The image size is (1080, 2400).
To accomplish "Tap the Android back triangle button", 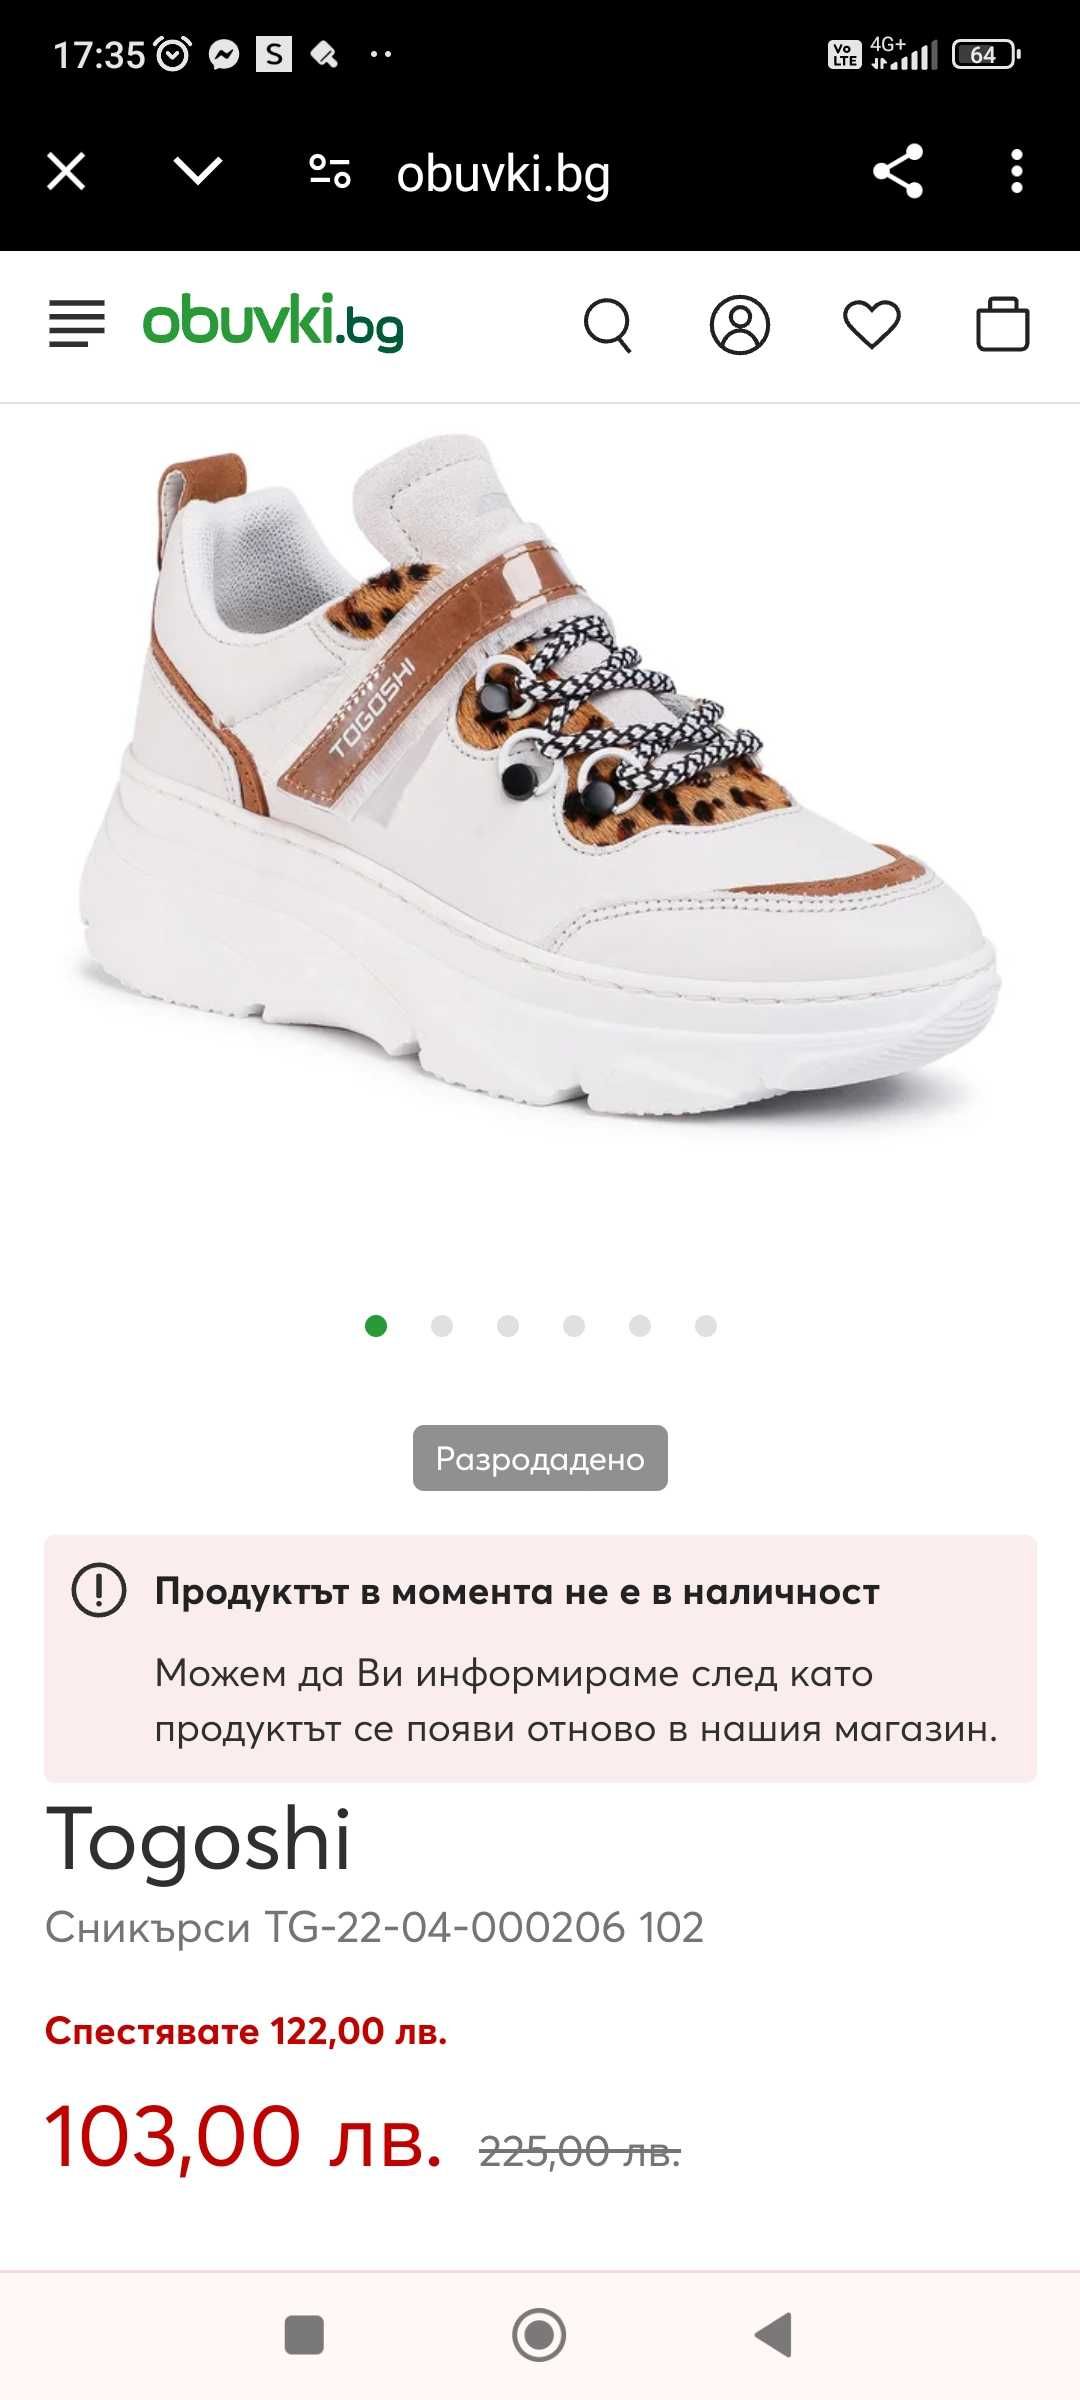I will [x=774, y=2335].
